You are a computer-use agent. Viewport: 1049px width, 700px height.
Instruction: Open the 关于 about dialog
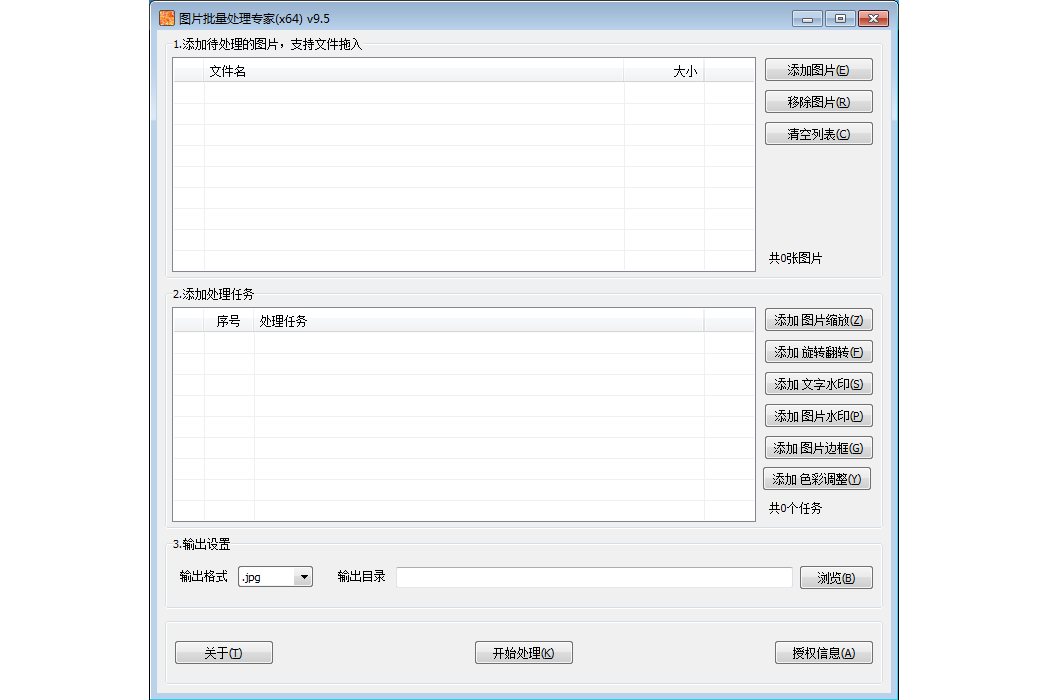coord(223,653)
